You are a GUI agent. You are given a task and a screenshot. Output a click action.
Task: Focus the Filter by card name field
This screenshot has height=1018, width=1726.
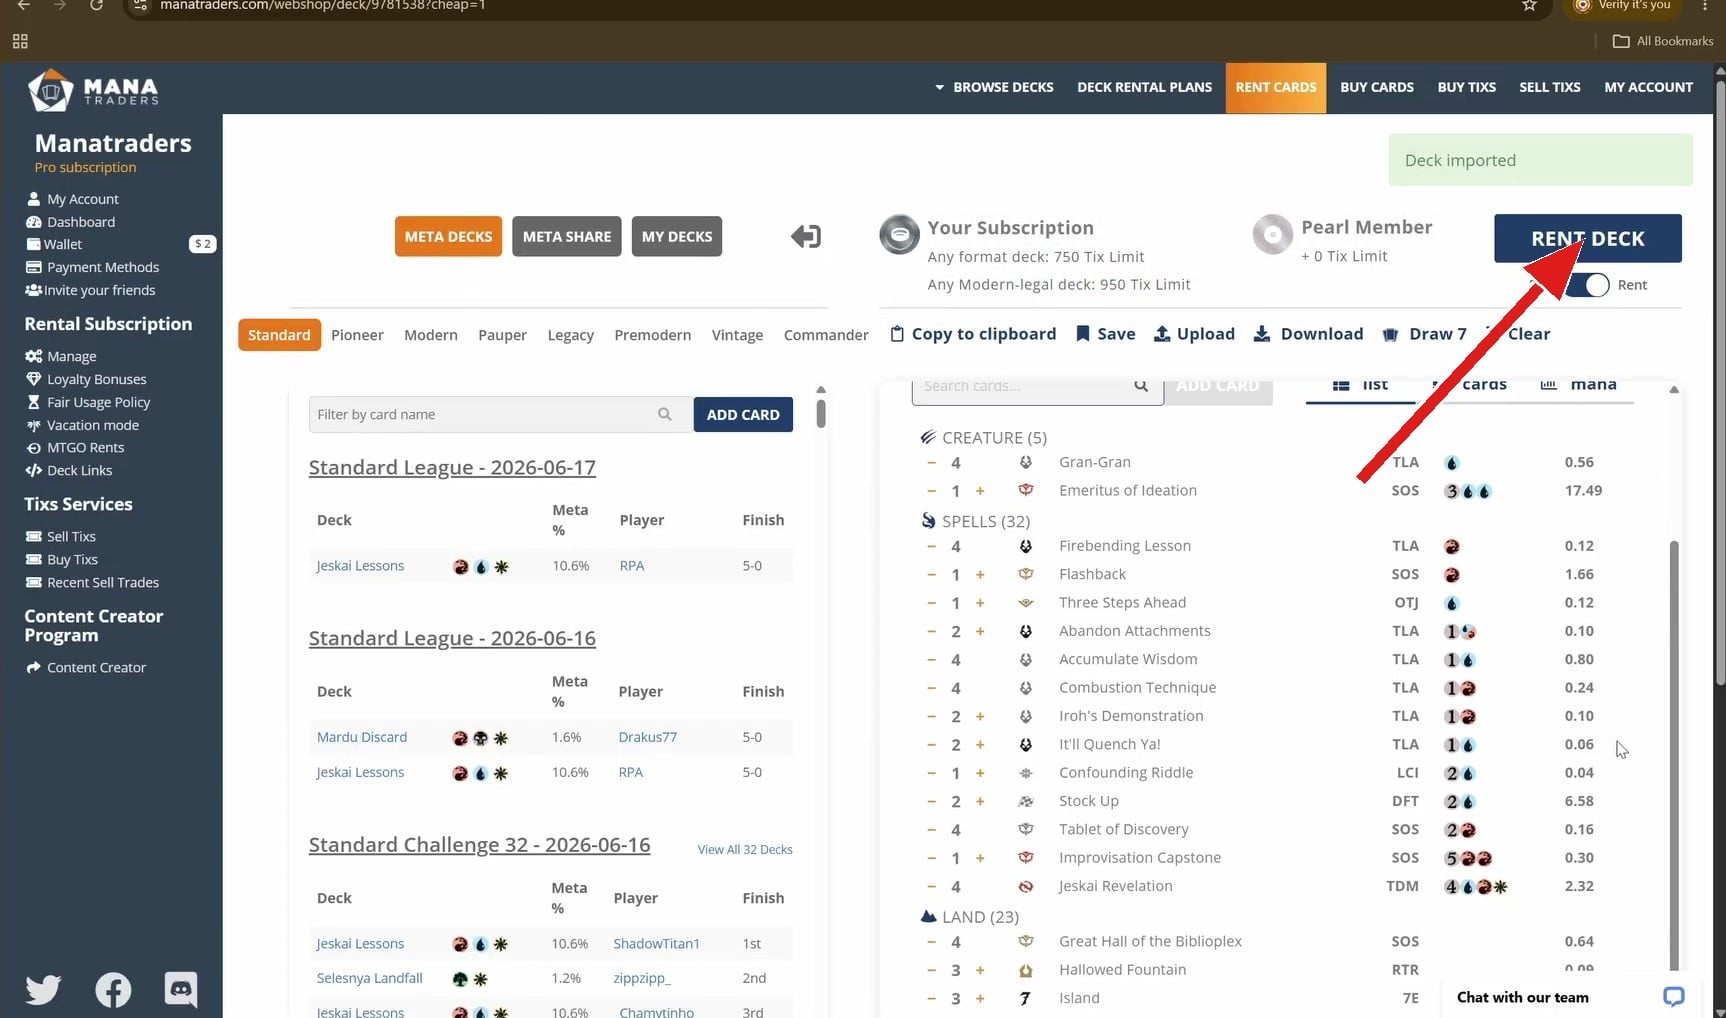coord(501,414)
